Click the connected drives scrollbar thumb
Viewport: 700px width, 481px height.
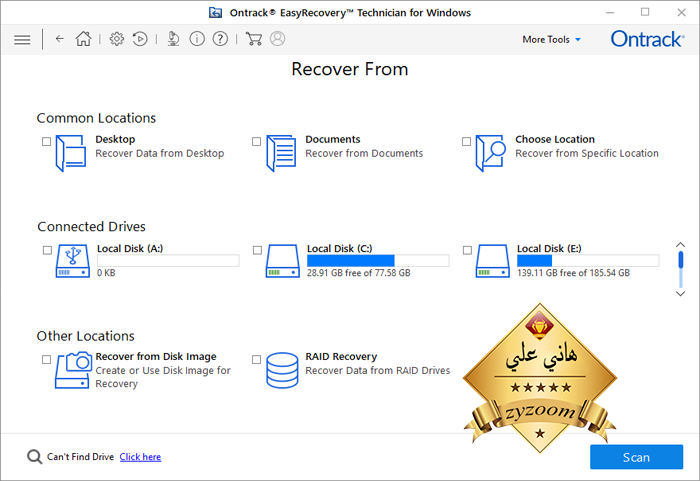click(680, 260)
